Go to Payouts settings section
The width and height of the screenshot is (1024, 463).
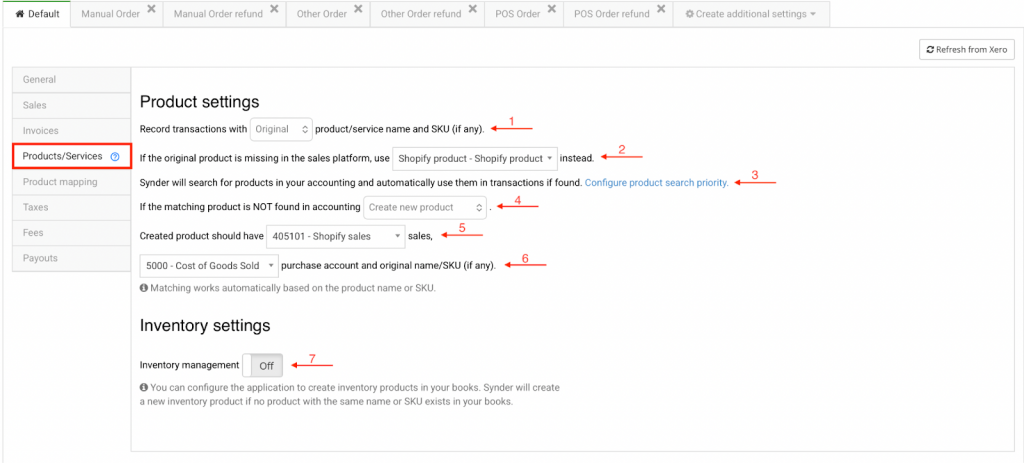point(40,258)
